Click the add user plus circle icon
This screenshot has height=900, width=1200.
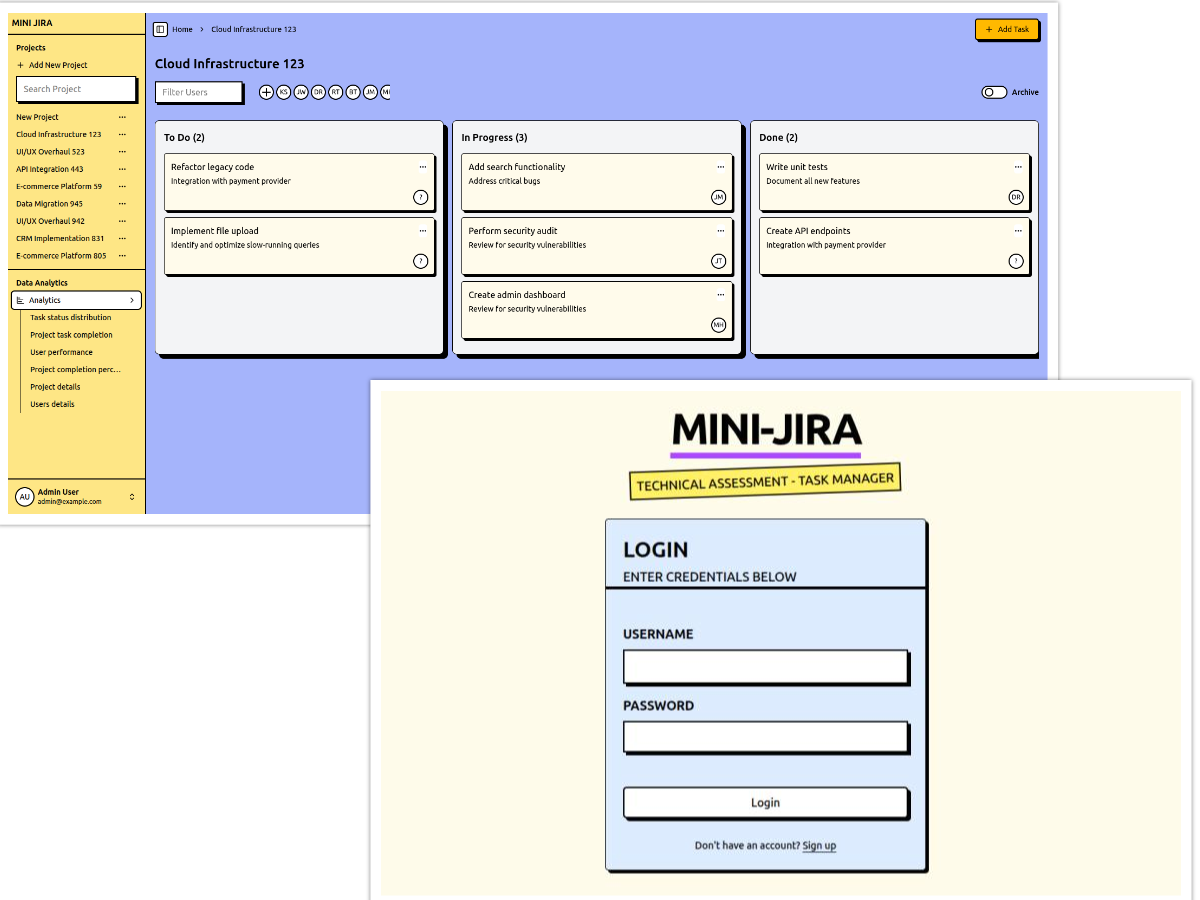coord(266,91)
